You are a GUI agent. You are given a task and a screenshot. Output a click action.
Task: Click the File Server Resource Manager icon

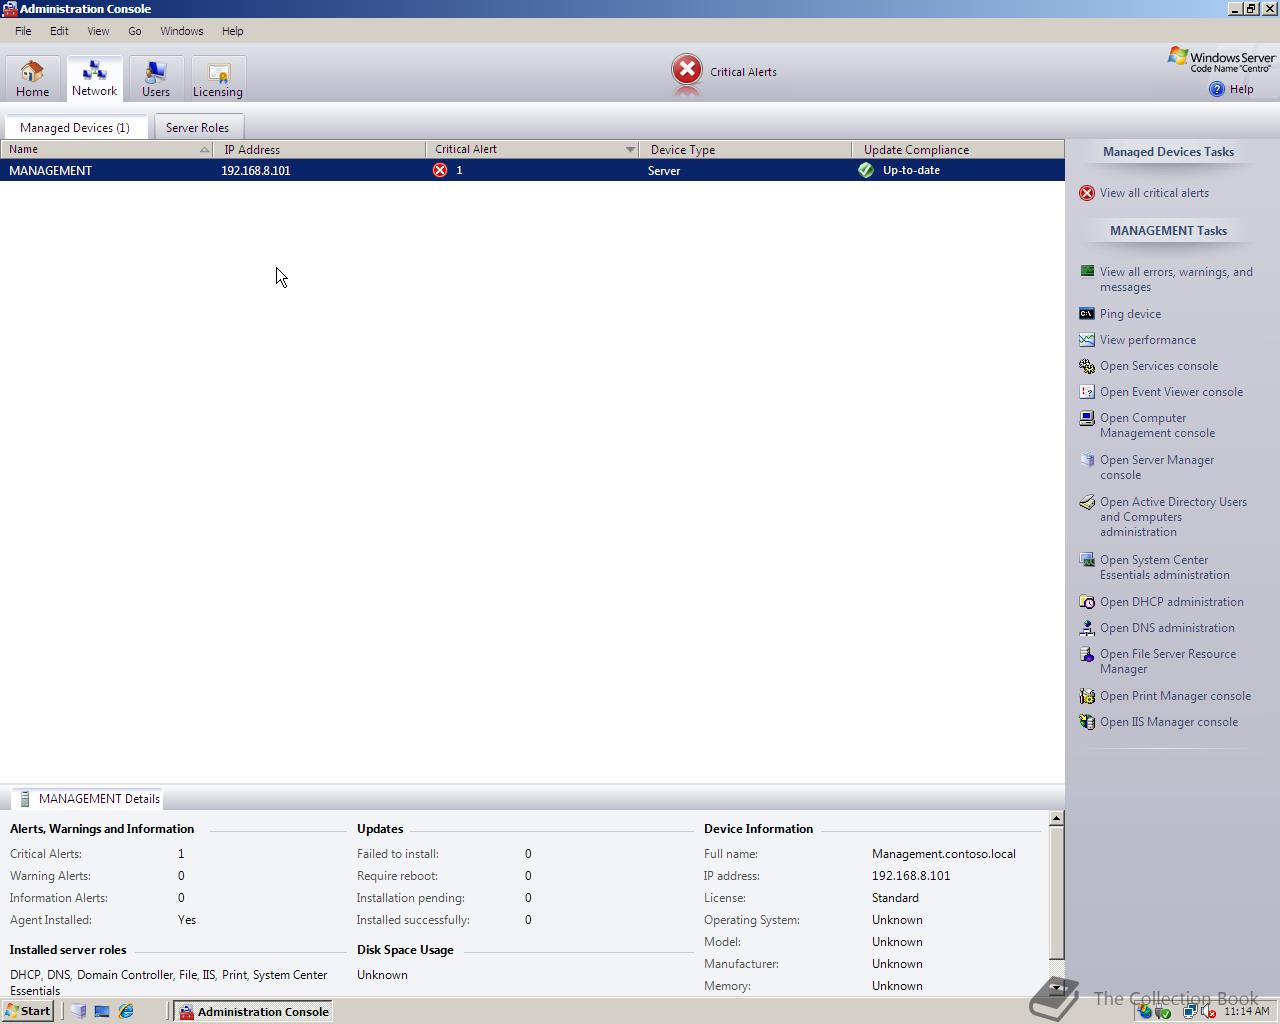click(x=1087, y=655)
